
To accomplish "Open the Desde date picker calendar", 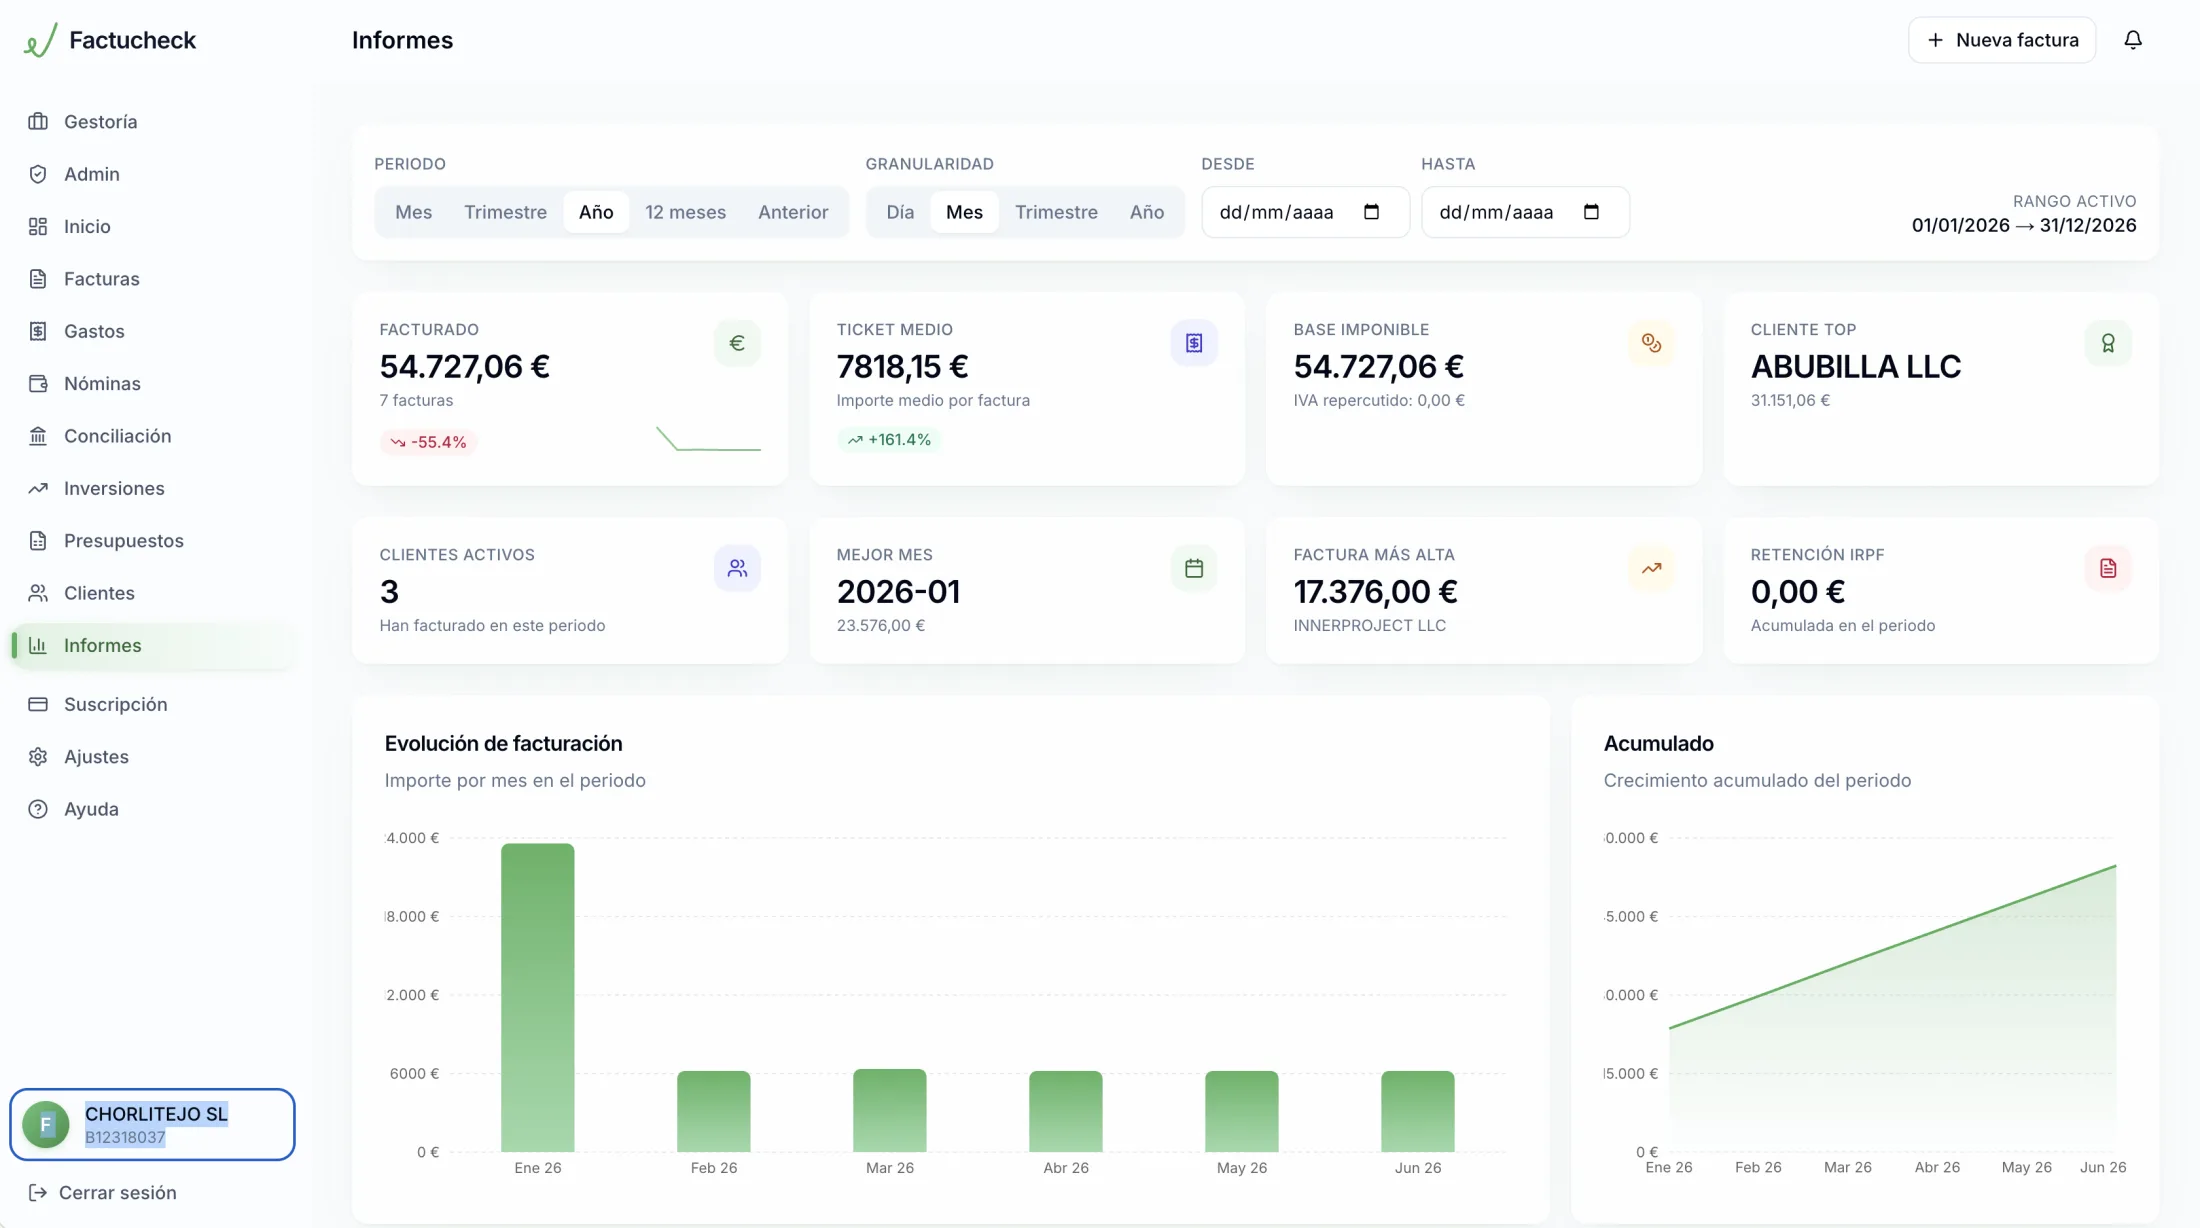I will tap(1371, 212).
